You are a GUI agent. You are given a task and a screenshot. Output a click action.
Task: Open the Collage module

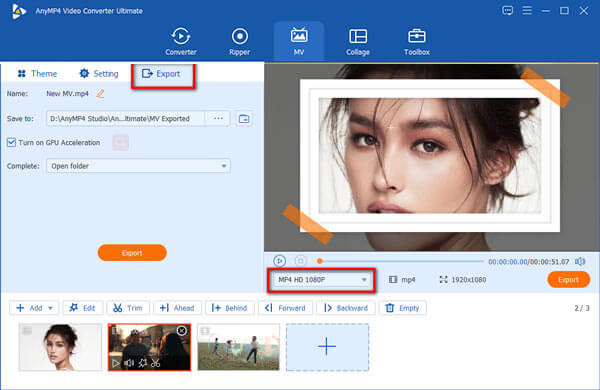coord(358,41)
